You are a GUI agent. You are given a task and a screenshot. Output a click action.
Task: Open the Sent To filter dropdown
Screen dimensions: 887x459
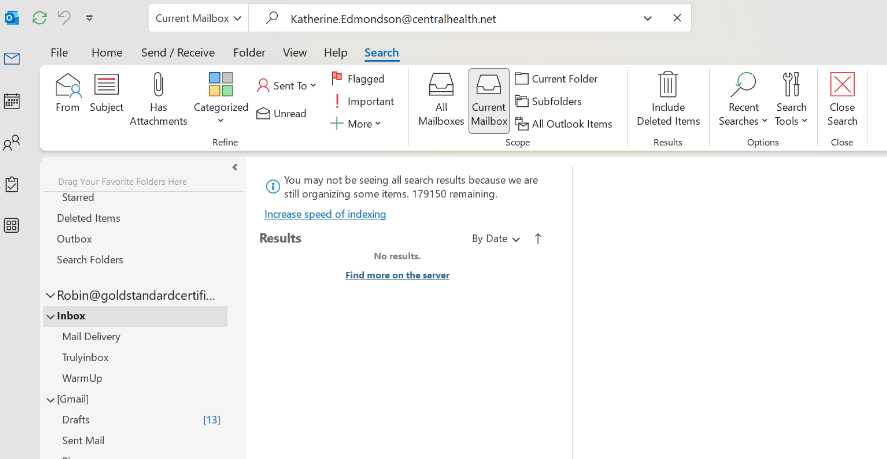pos(286,85)
